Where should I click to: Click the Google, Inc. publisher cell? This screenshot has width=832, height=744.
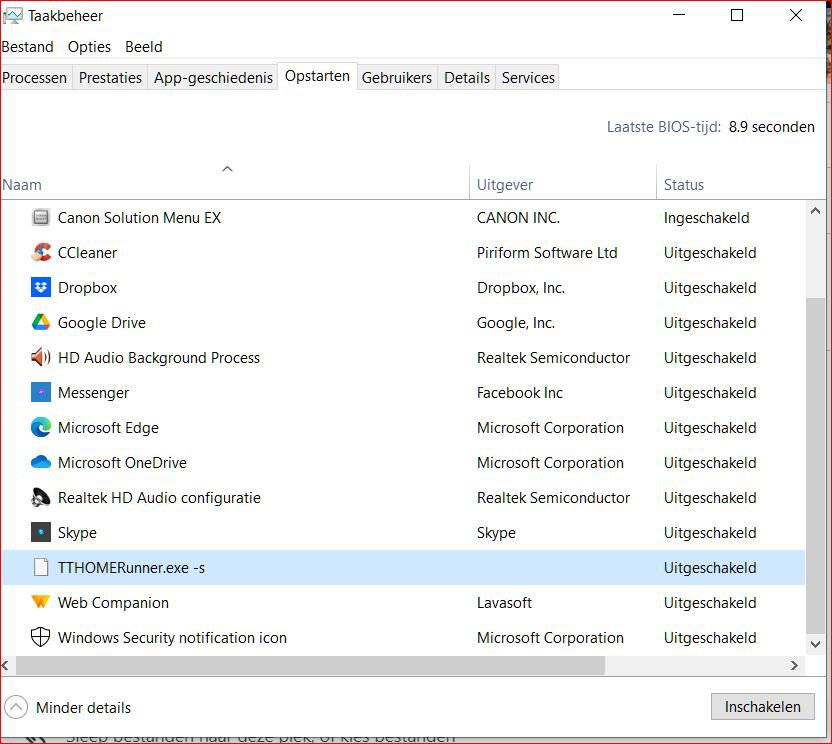coord(516,323)
